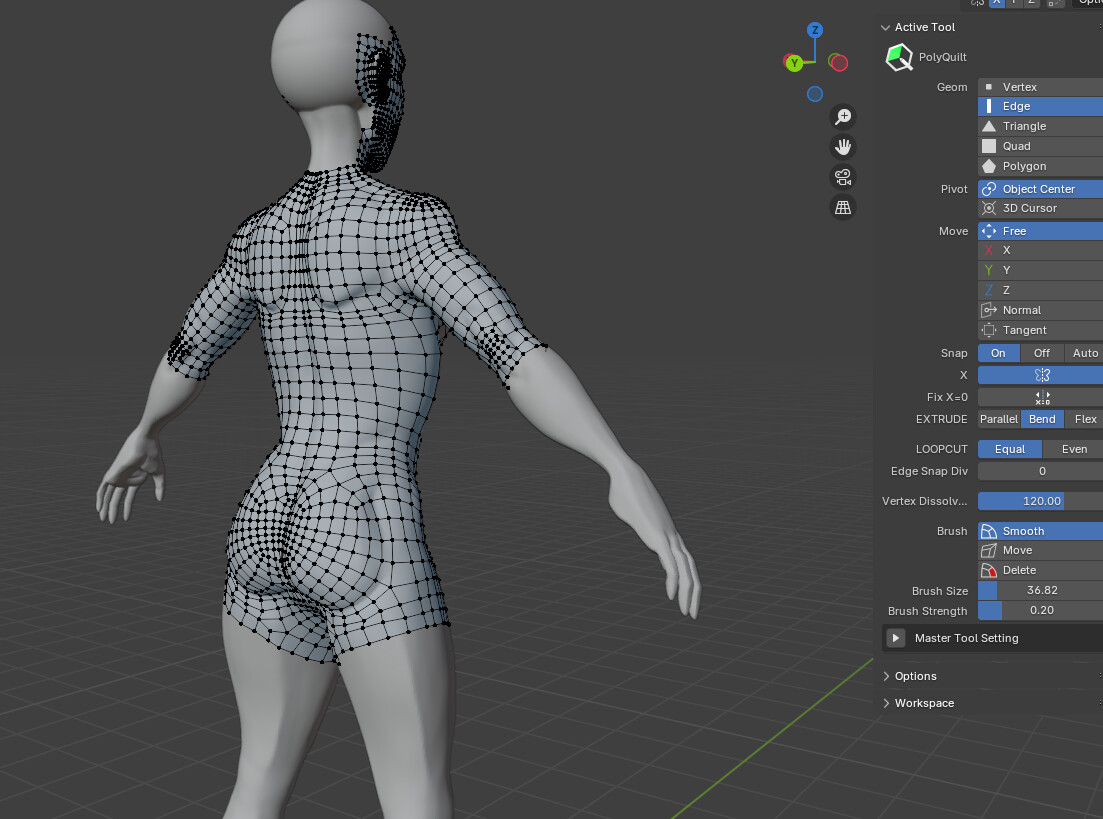This screenshot has height=819, width=1103.
Task: Toggle Fix X=0 option
Action: tap(1040, 398)
